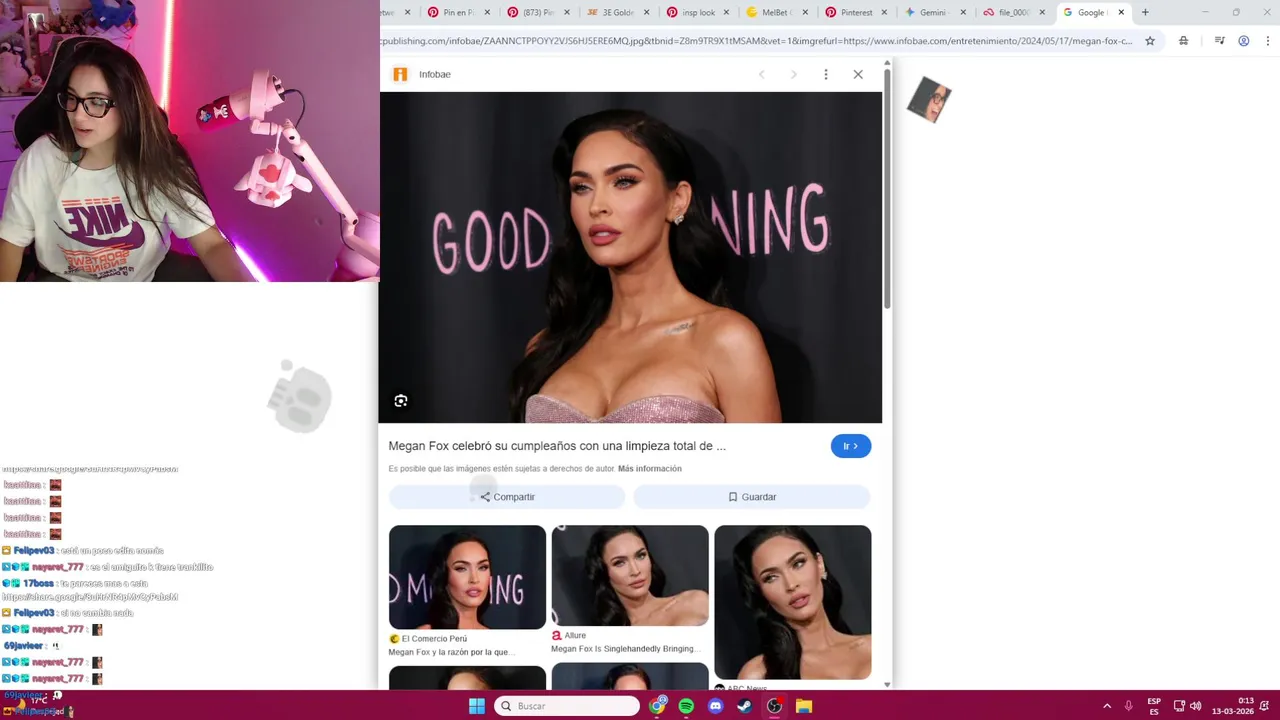This screenshot has height=720, width=1280.
Task: Switch to the Gemini tab
Action: [936, 12]
